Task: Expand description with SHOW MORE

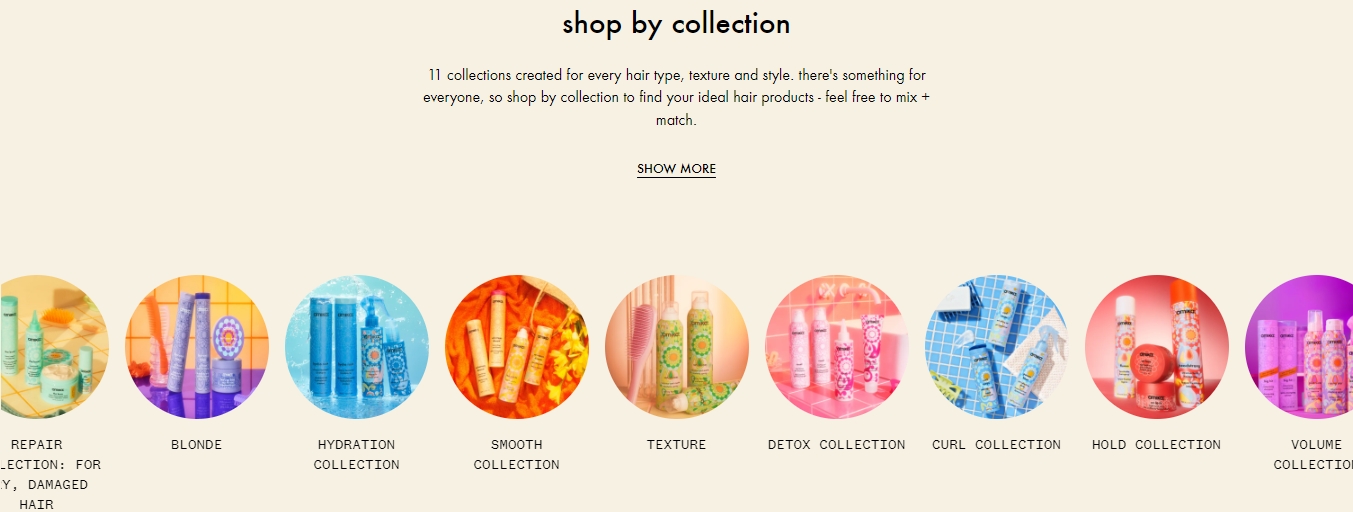Action: coord(676,169)
